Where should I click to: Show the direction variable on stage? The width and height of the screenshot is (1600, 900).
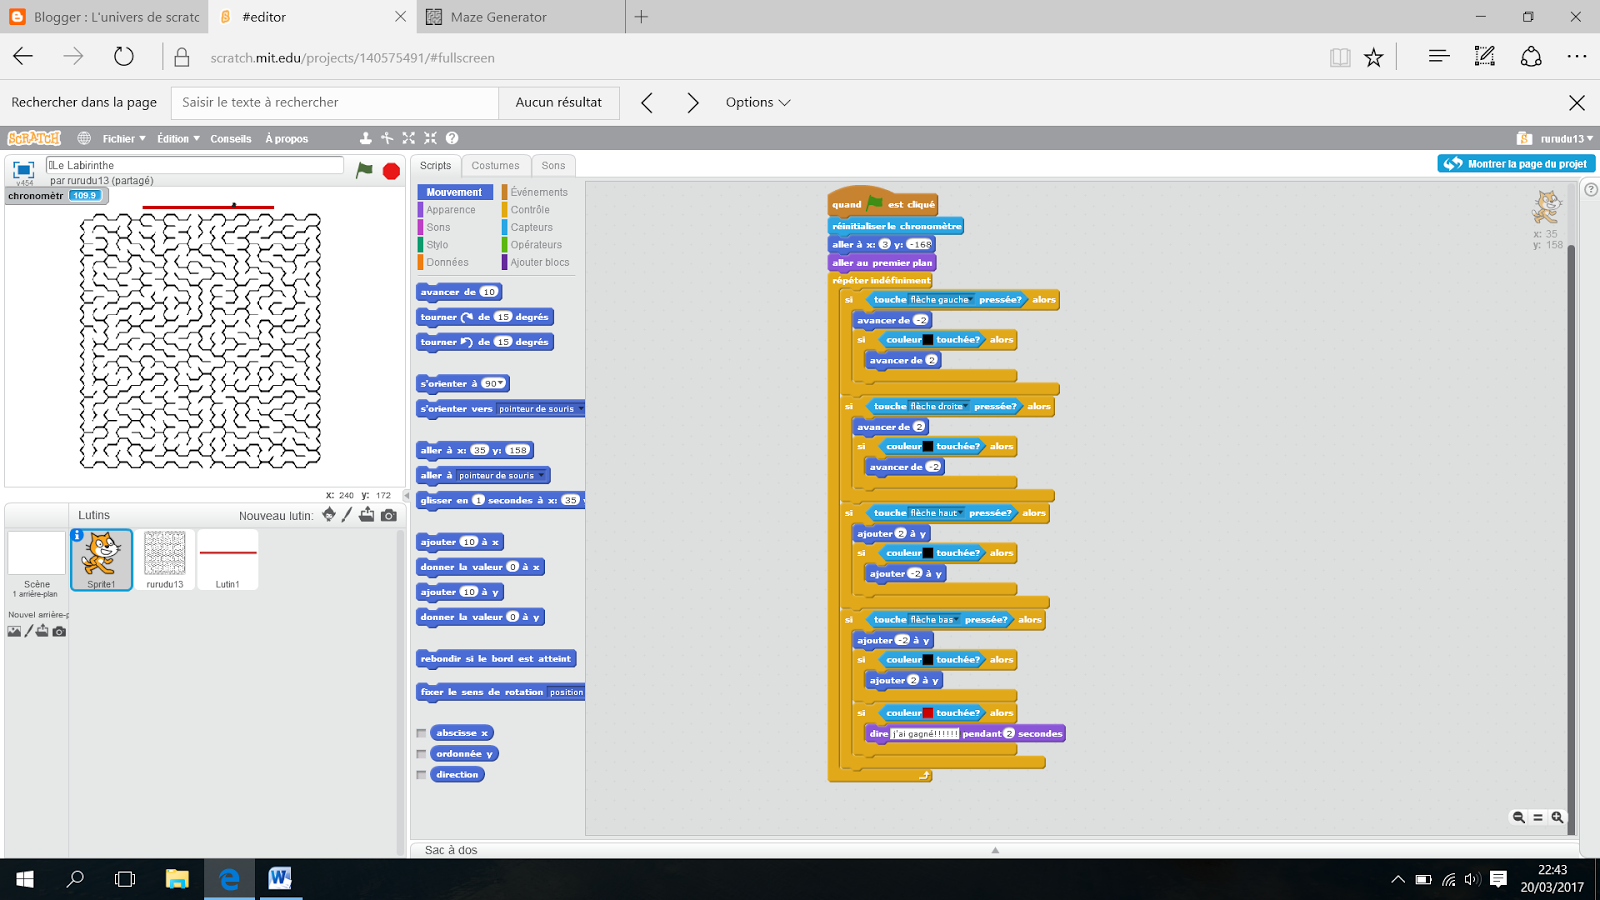pyautogui.click(x=421, y=774)
